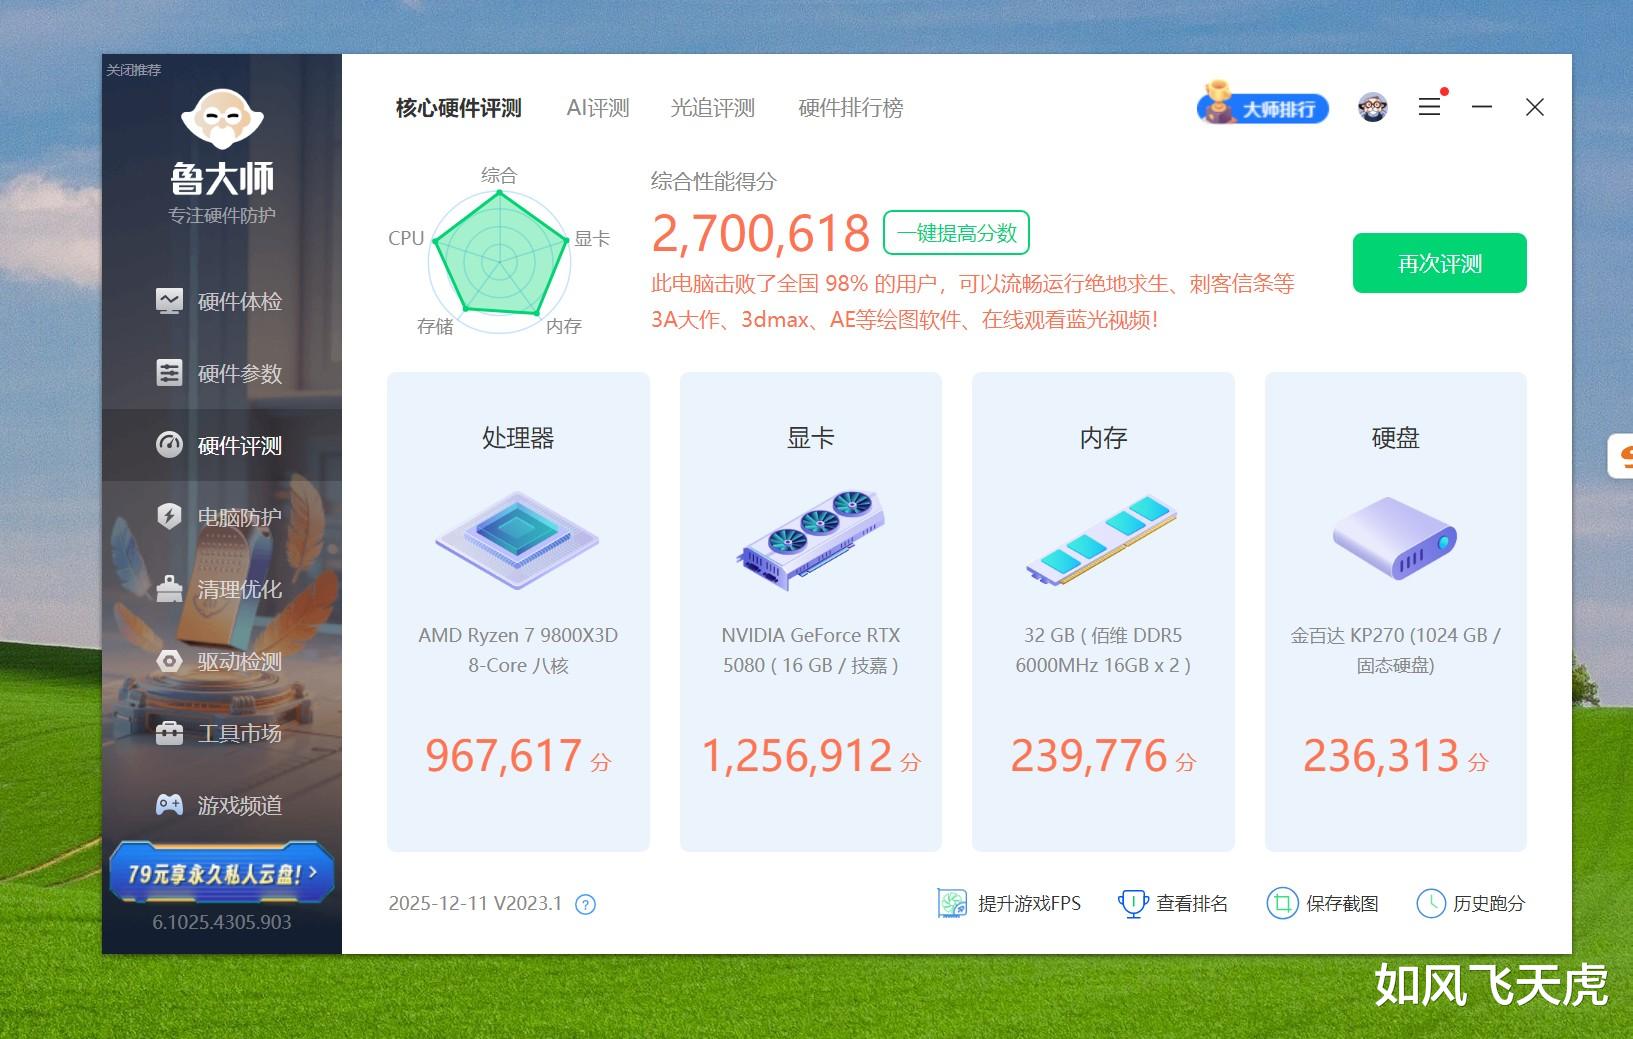The width and height of the screenshot is (1633, 1039).
Task: Click the 硬盘 drive image
Action: coord(1395,538)
